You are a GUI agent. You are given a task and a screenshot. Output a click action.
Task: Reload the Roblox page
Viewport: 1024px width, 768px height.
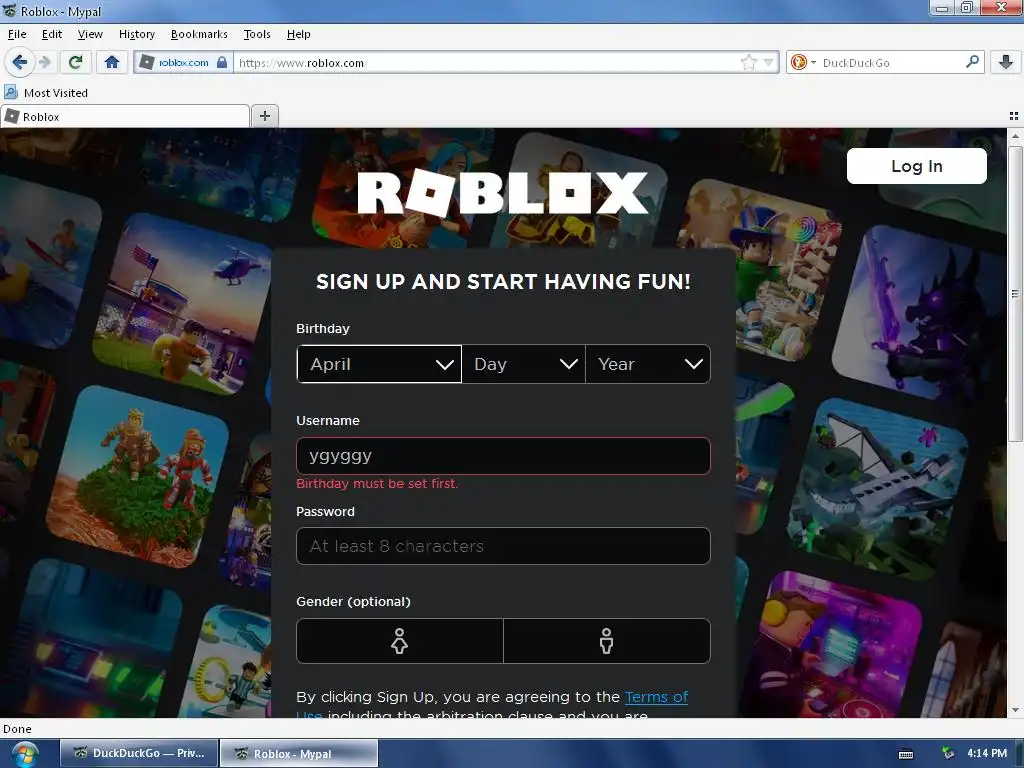click(x=75, y=62)
